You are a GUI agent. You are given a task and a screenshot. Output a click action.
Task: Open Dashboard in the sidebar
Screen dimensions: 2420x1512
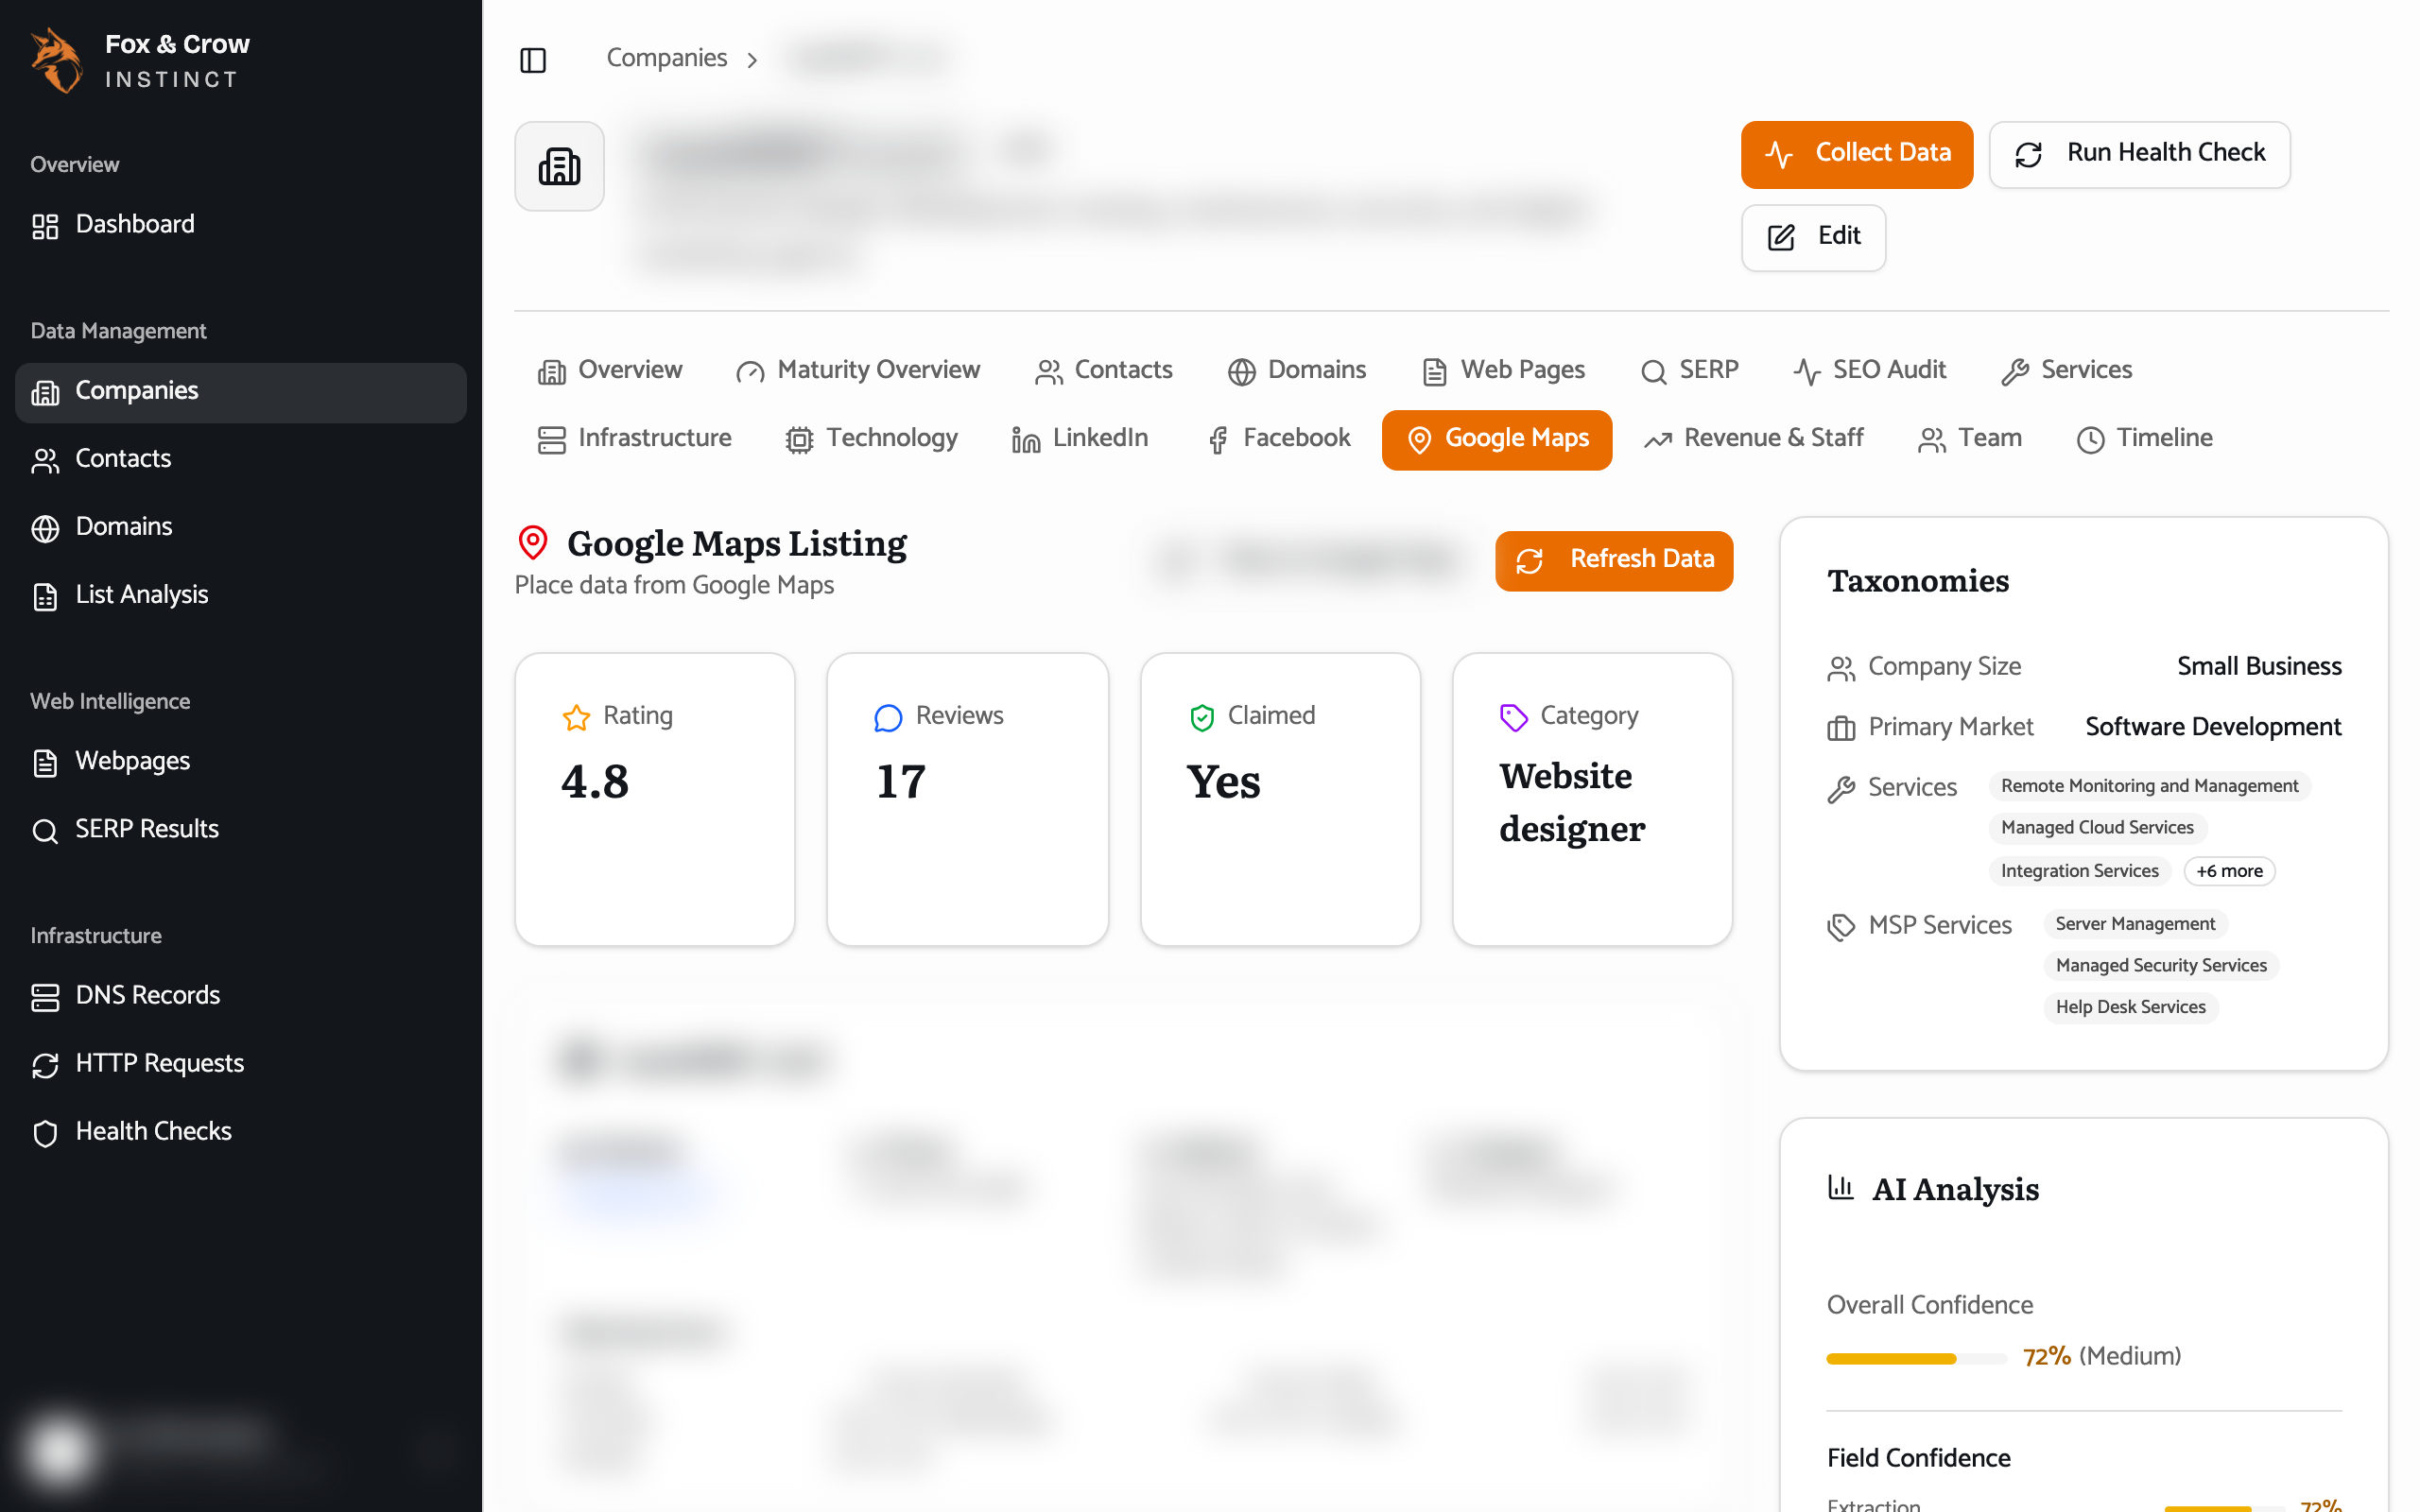click(x=241, y=224)
